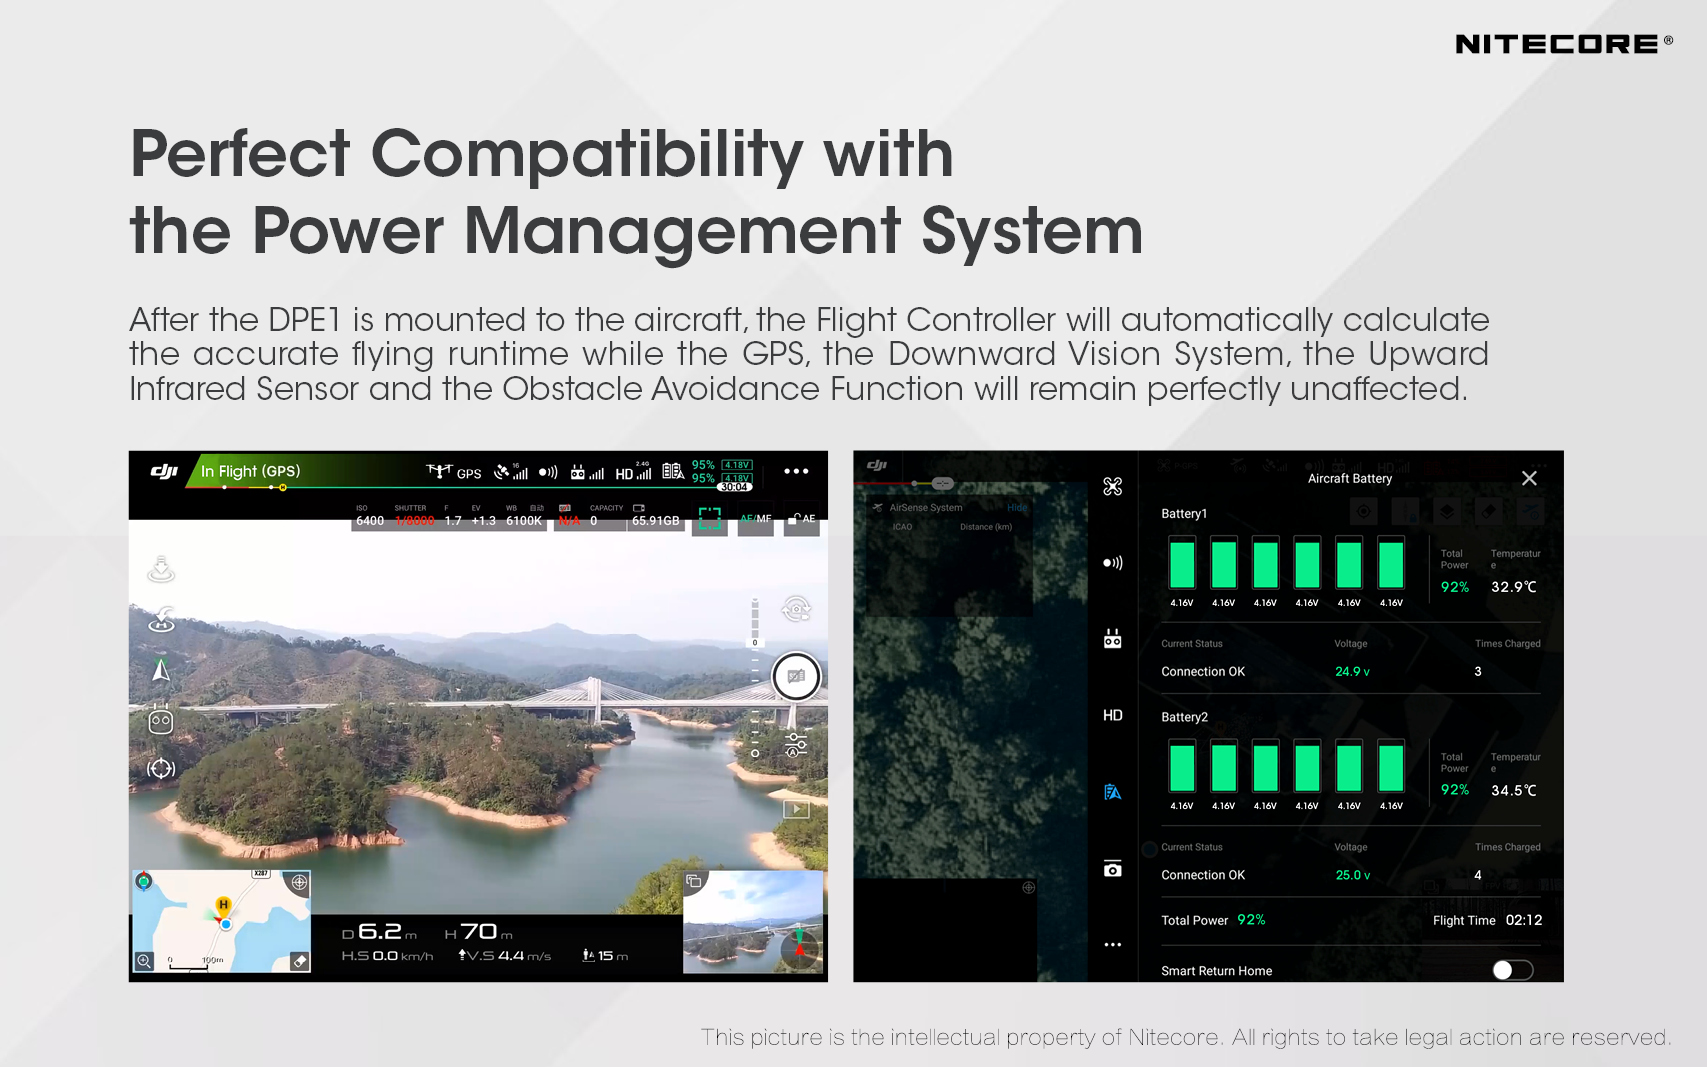The width and height of the screenshot is (1707, 1067).
Task: Open camera settings sliders icon
Action: click(x=796, y=744)
